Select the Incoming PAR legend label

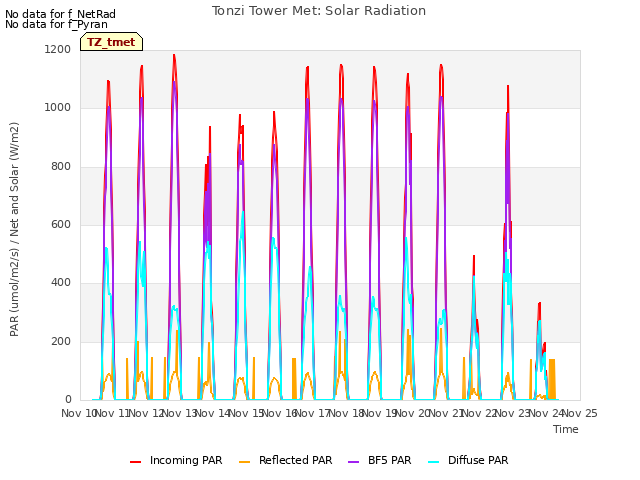[x=186, y=460]
